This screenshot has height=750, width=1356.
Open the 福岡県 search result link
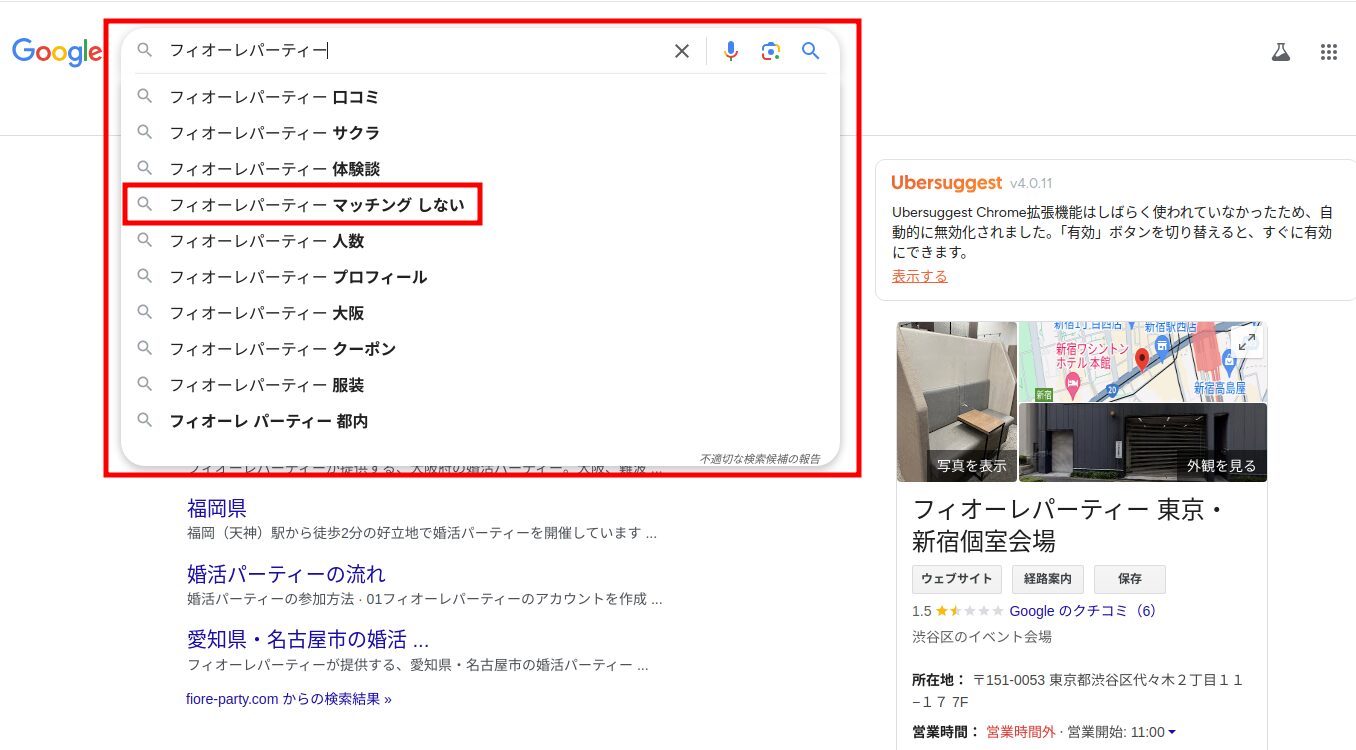pos(217,508)
